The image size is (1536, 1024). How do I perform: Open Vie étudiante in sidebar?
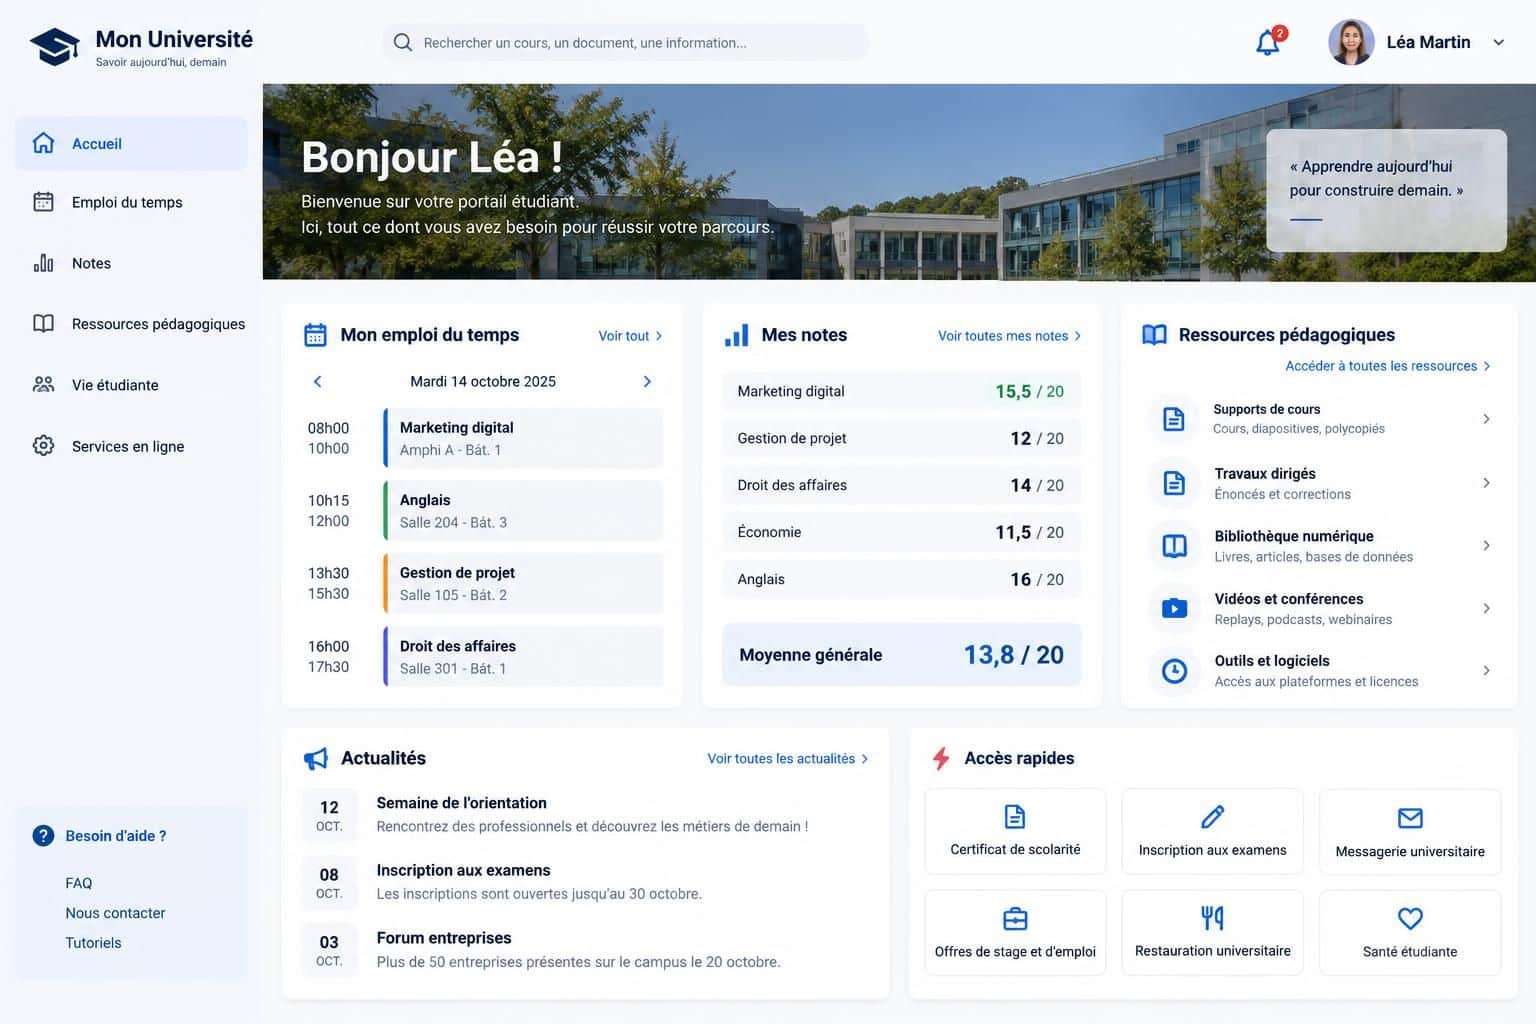coord(131,385)
